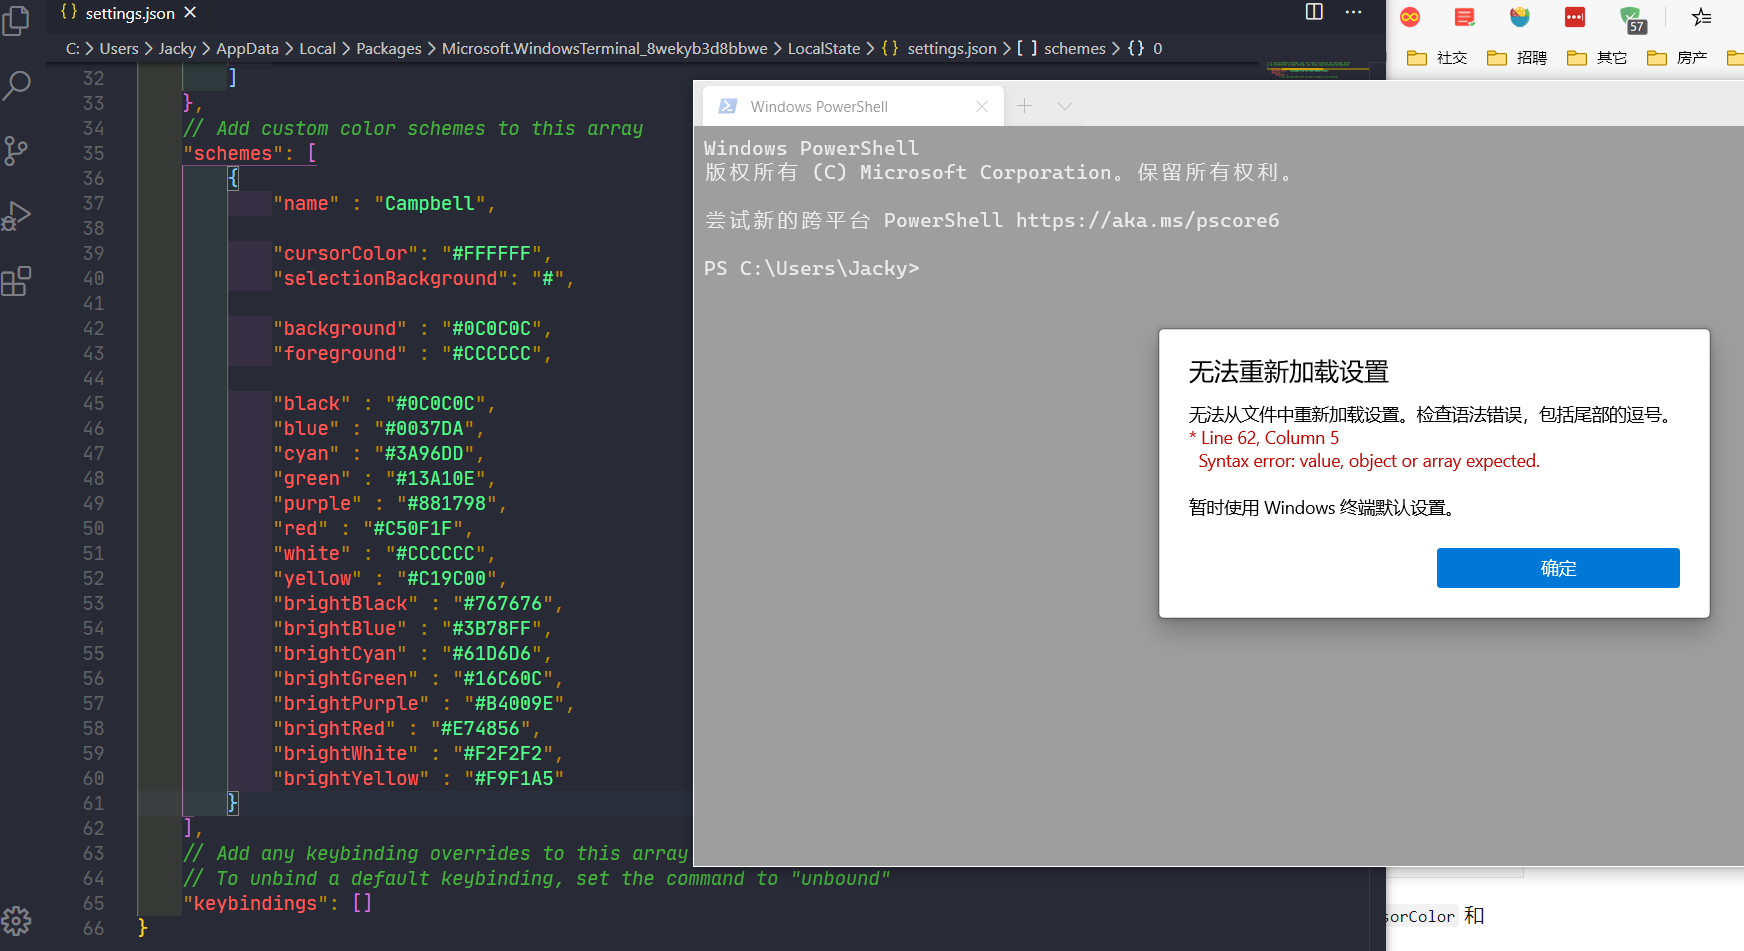The height and width of the screenshot is (951, 1744).
Task: Click the red infinity browser extension icon
Action: 1410,17
